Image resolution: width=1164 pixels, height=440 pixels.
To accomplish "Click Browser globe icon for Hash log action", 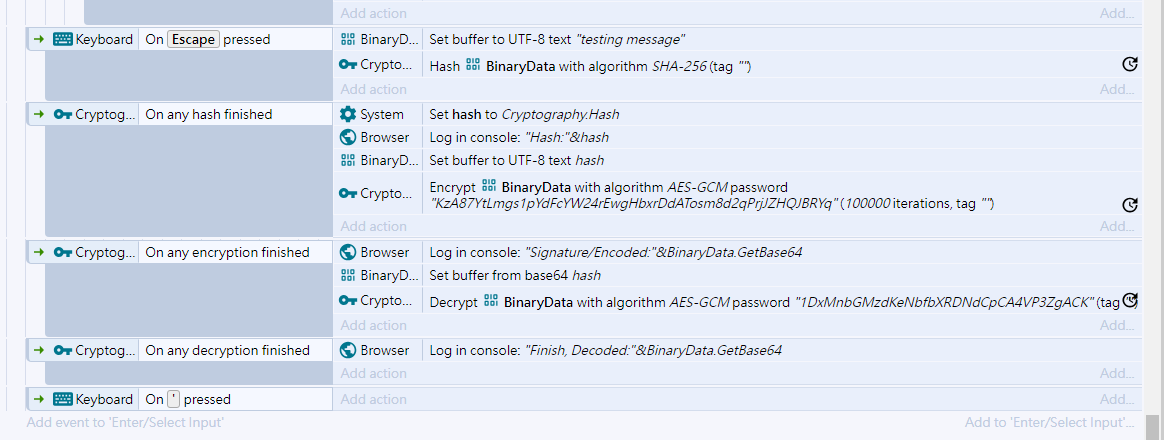I will click(x=347, y=137).
